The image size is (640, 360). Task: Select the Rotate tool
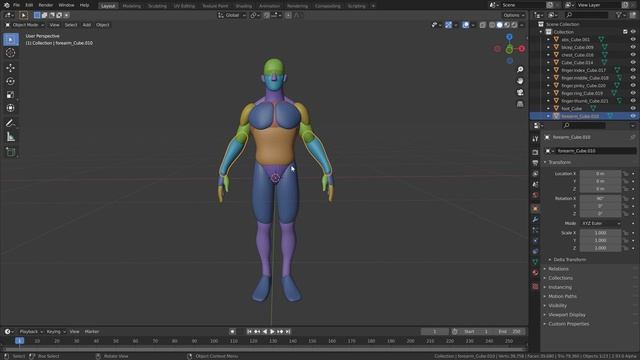(x=11, y=81)
